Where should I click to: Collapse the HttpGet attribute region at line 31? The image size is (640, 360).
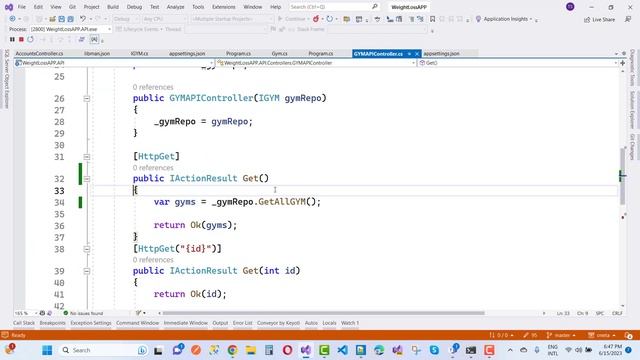pyautogui.click(x=87, y=157)
